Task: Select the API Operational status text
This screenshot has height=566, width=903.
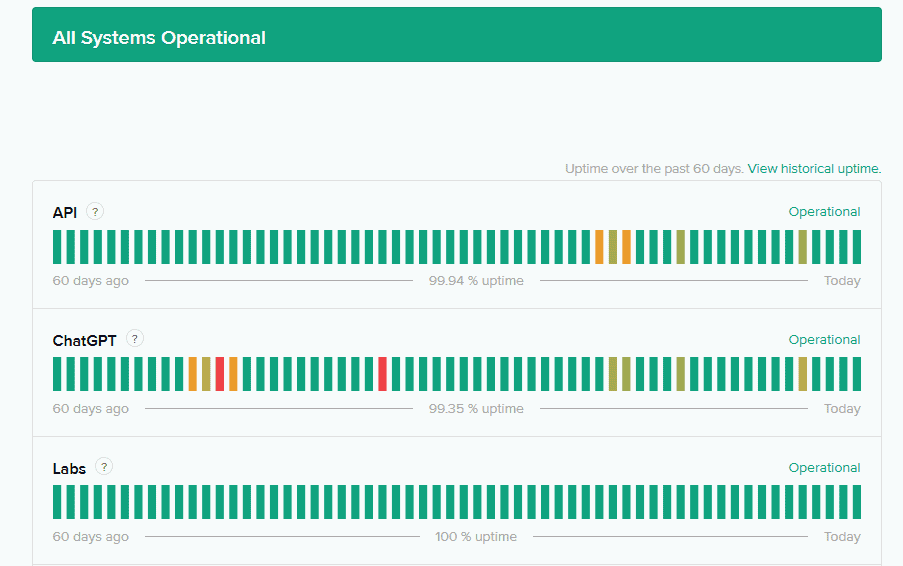Action: tap(824, 212)
